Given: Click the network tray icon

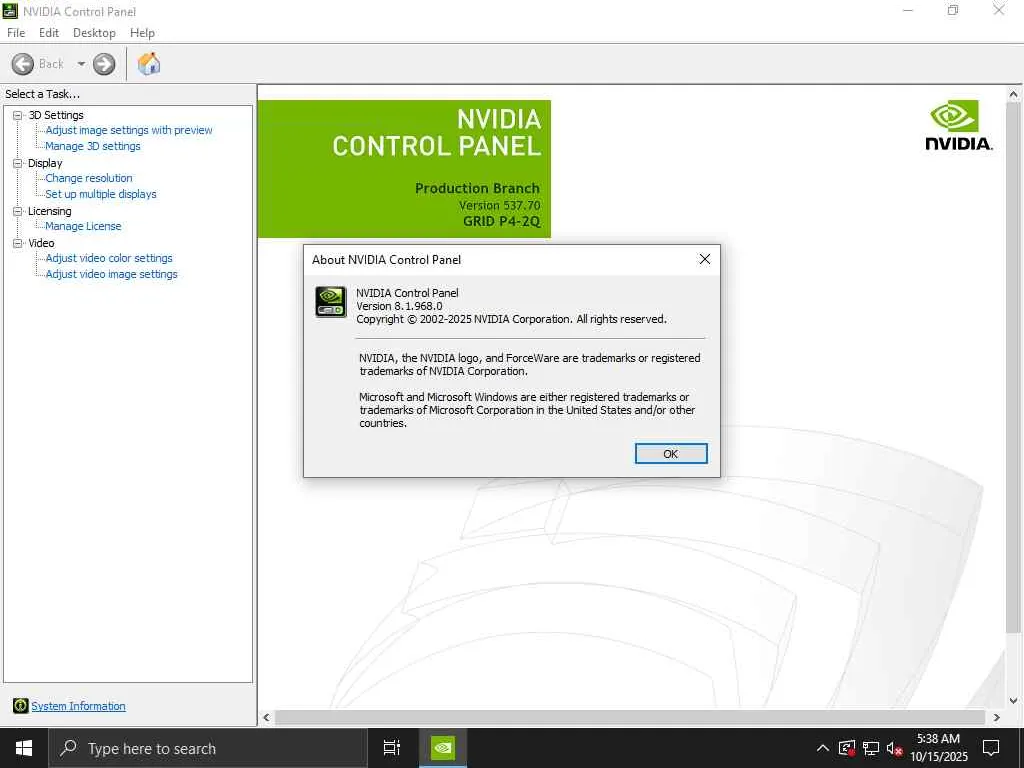Looking at the screenshot, I should [871, 748].
